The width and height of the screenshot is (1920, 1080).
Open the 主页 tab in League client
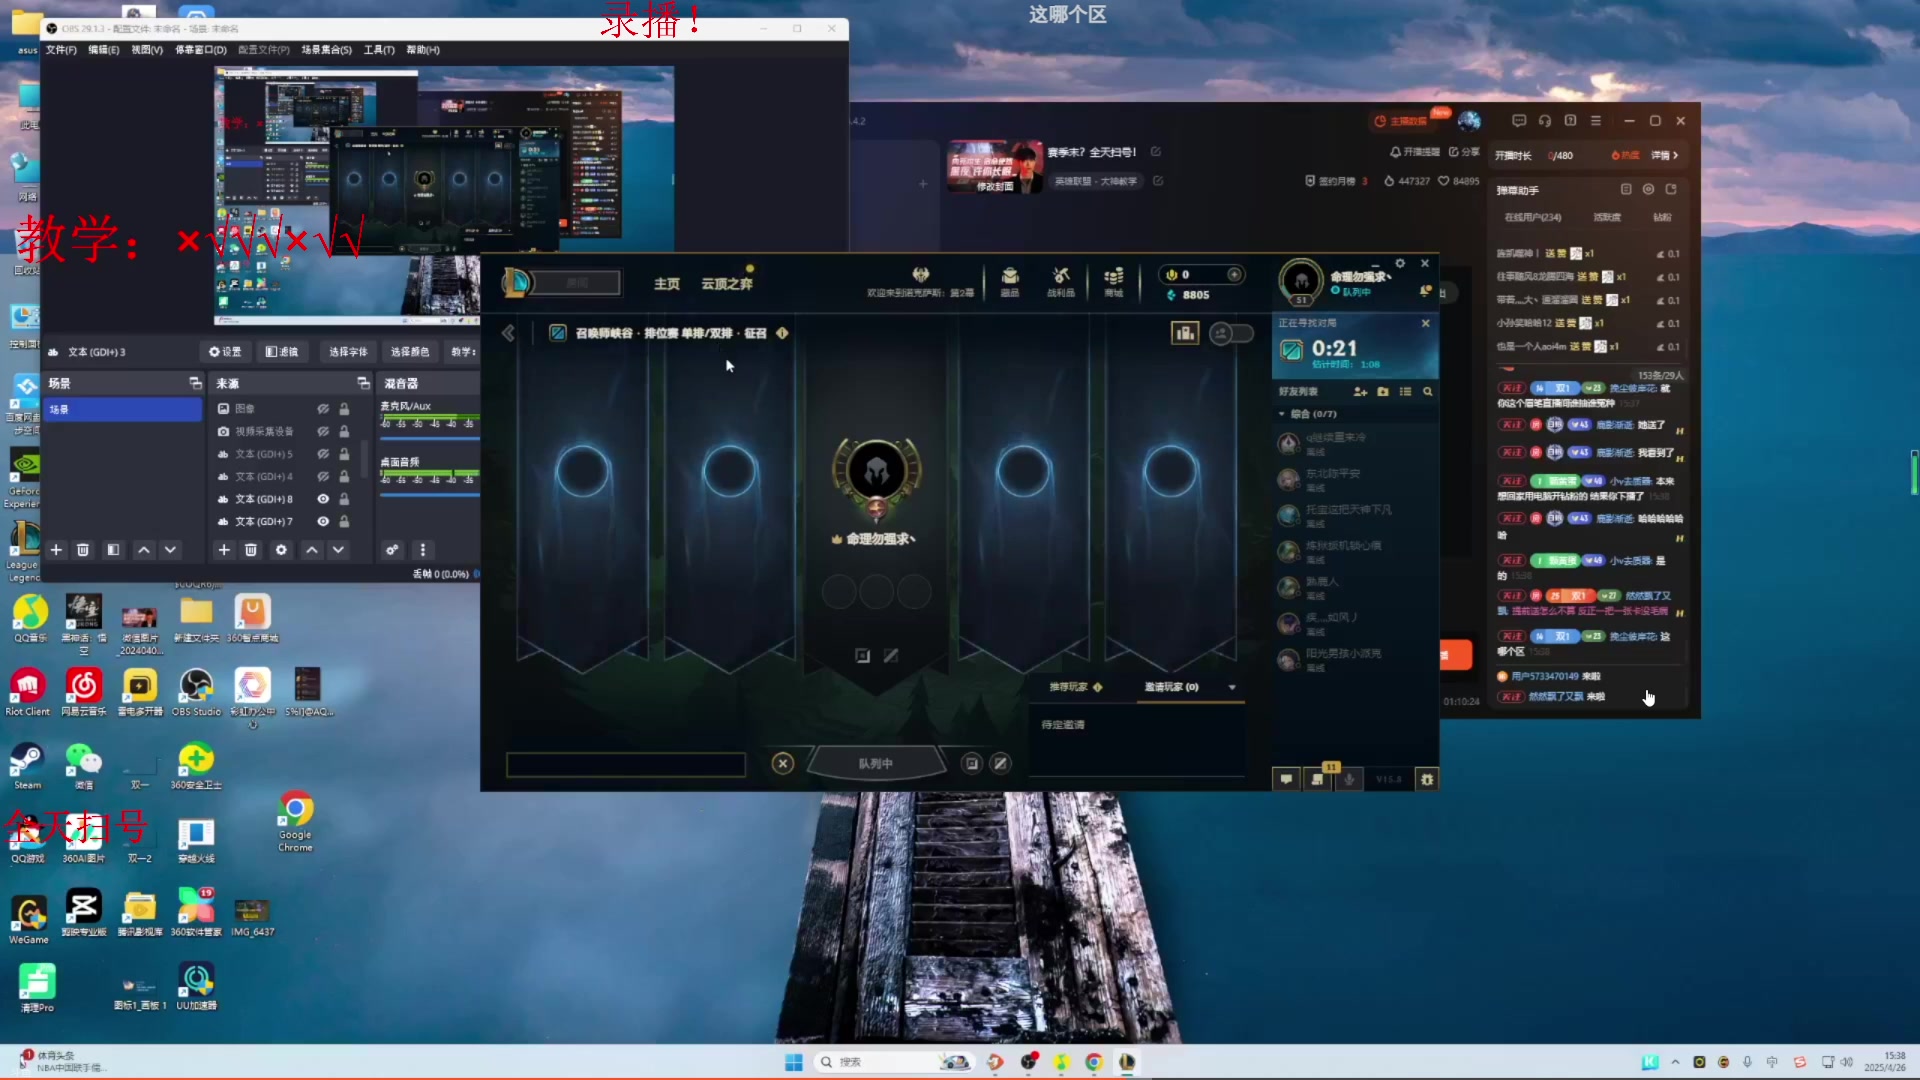coord(667,284)
